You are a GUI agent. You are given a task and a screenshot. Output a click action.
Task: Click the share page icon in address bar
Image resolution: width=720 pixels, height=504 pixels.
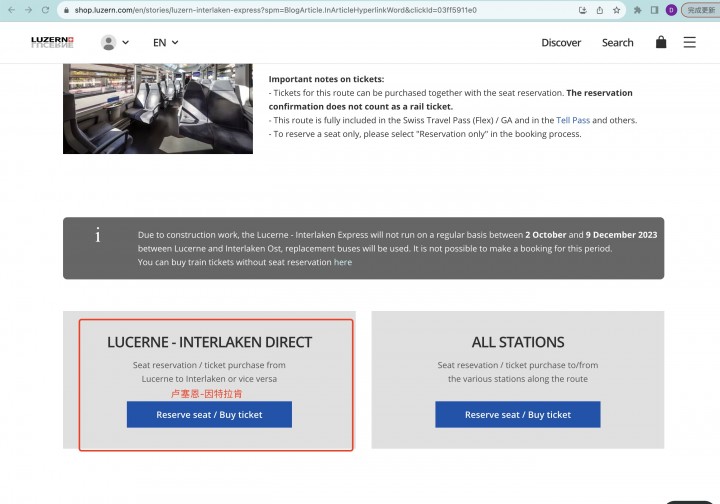click(x=600, y=10)
